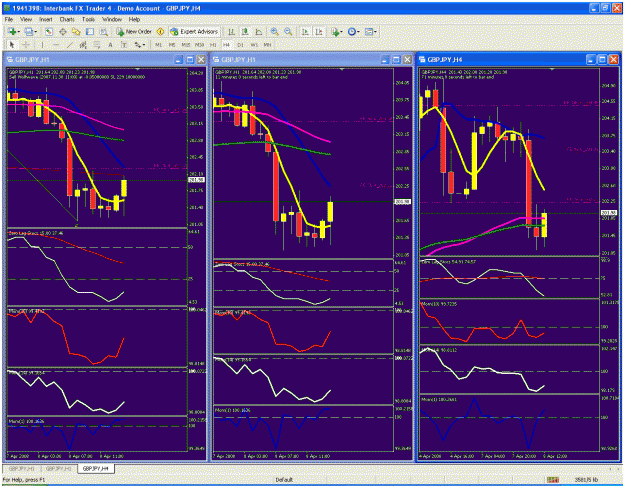The height and width of the screenshot is (486, 625).
Task: Switch to MN timeframe
Action: [267, 45]
